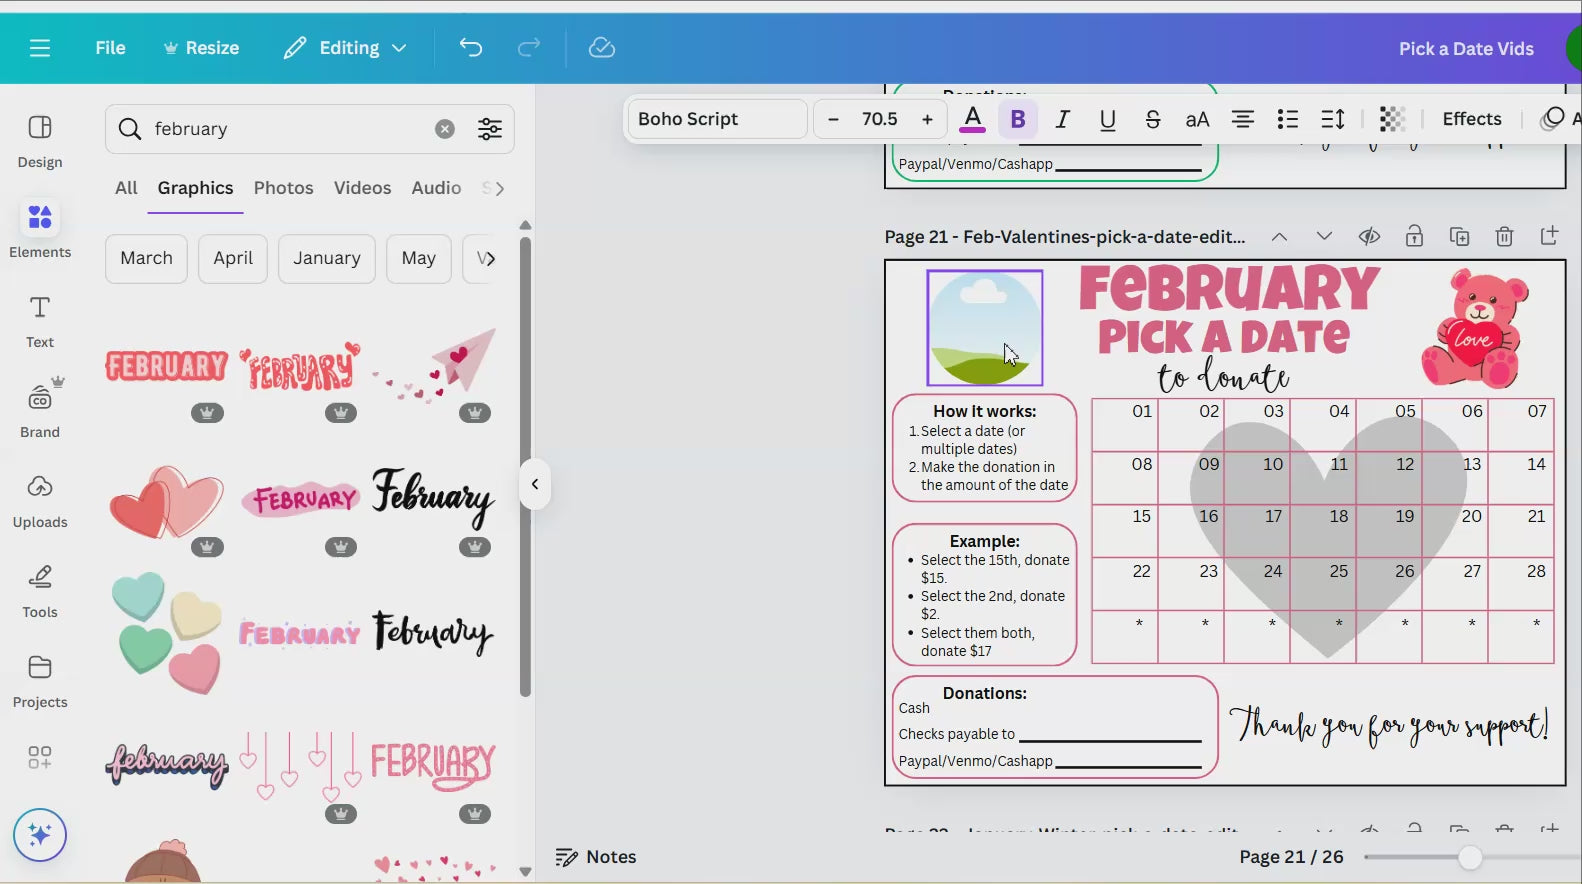Screen dimensions: 1582x884
Task: Click the undo arrow icon
Action: (x=470, y=48)
